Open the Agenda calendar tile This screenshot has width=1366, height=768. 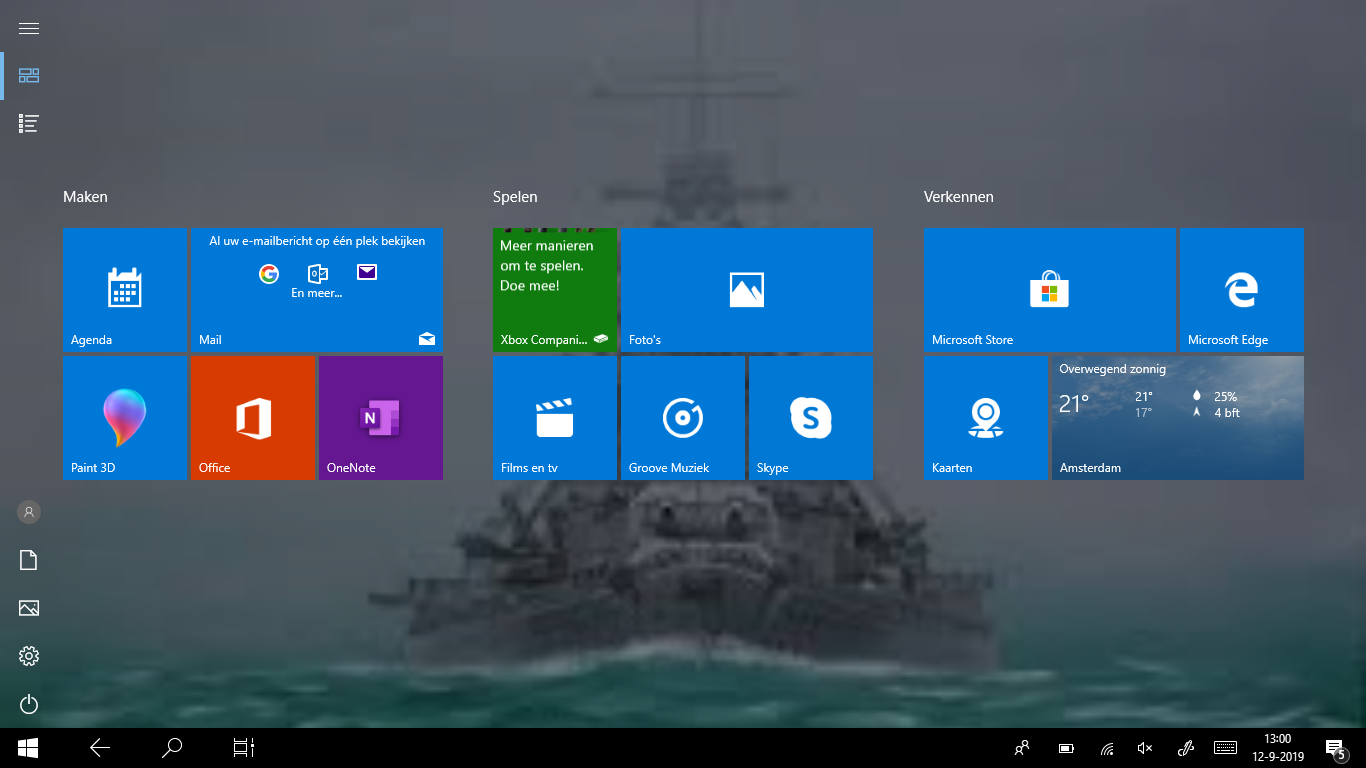(x=125, y=289)
